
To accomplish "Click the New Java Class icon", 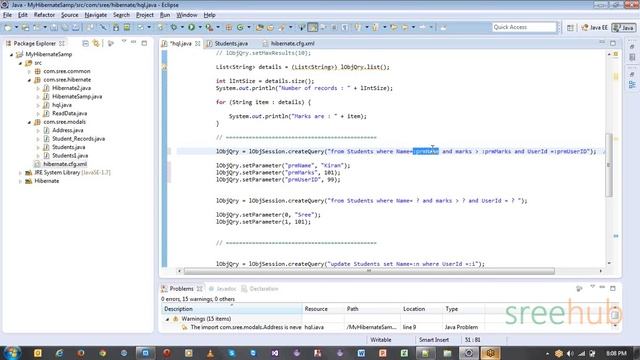I will click(240, 27).
